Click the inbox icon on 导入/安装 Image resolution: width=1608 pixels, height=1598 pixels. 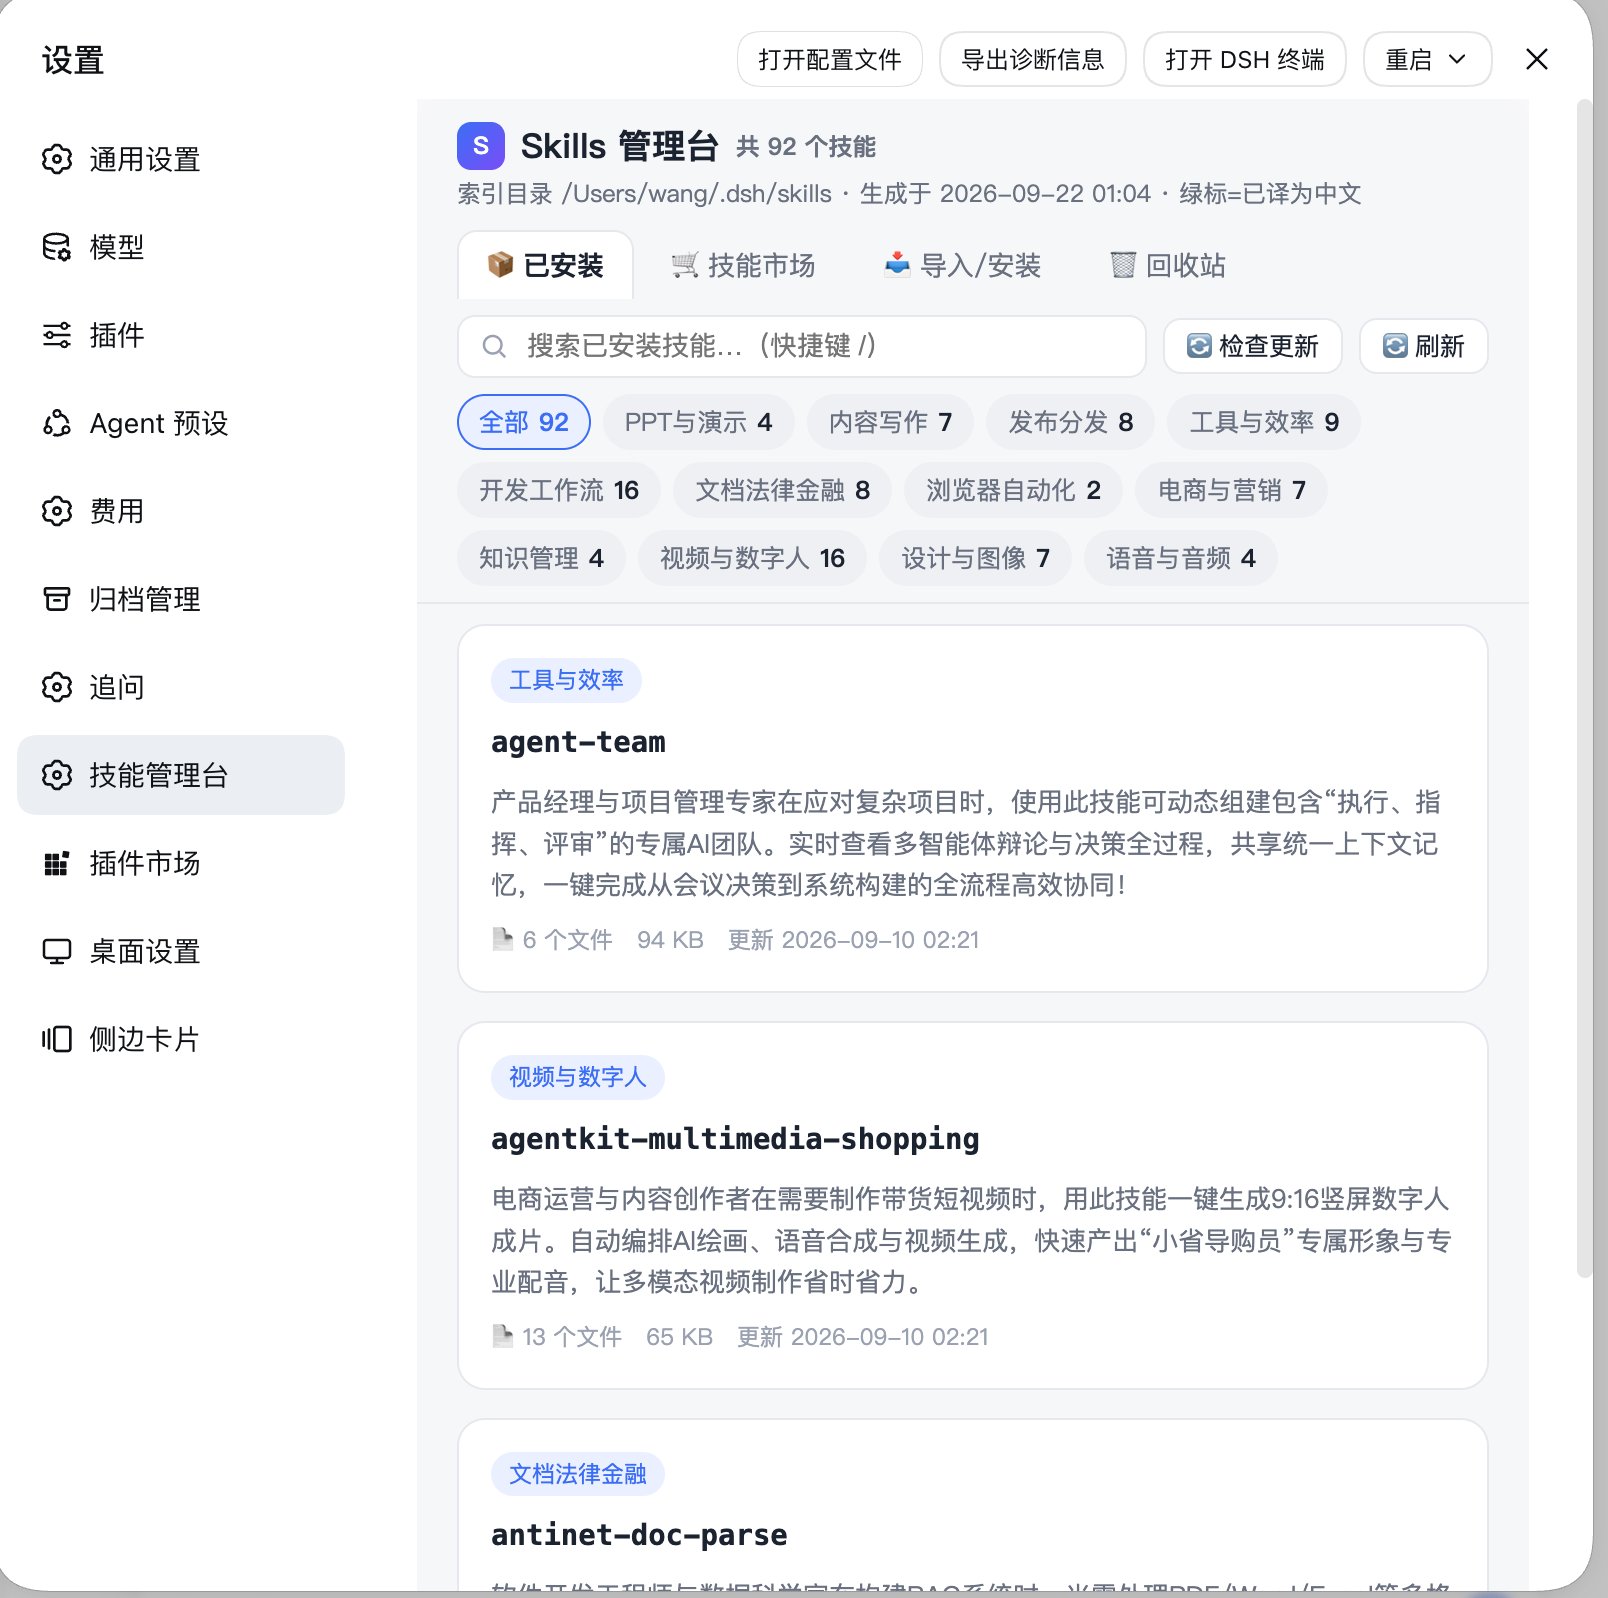pos(897,265)
